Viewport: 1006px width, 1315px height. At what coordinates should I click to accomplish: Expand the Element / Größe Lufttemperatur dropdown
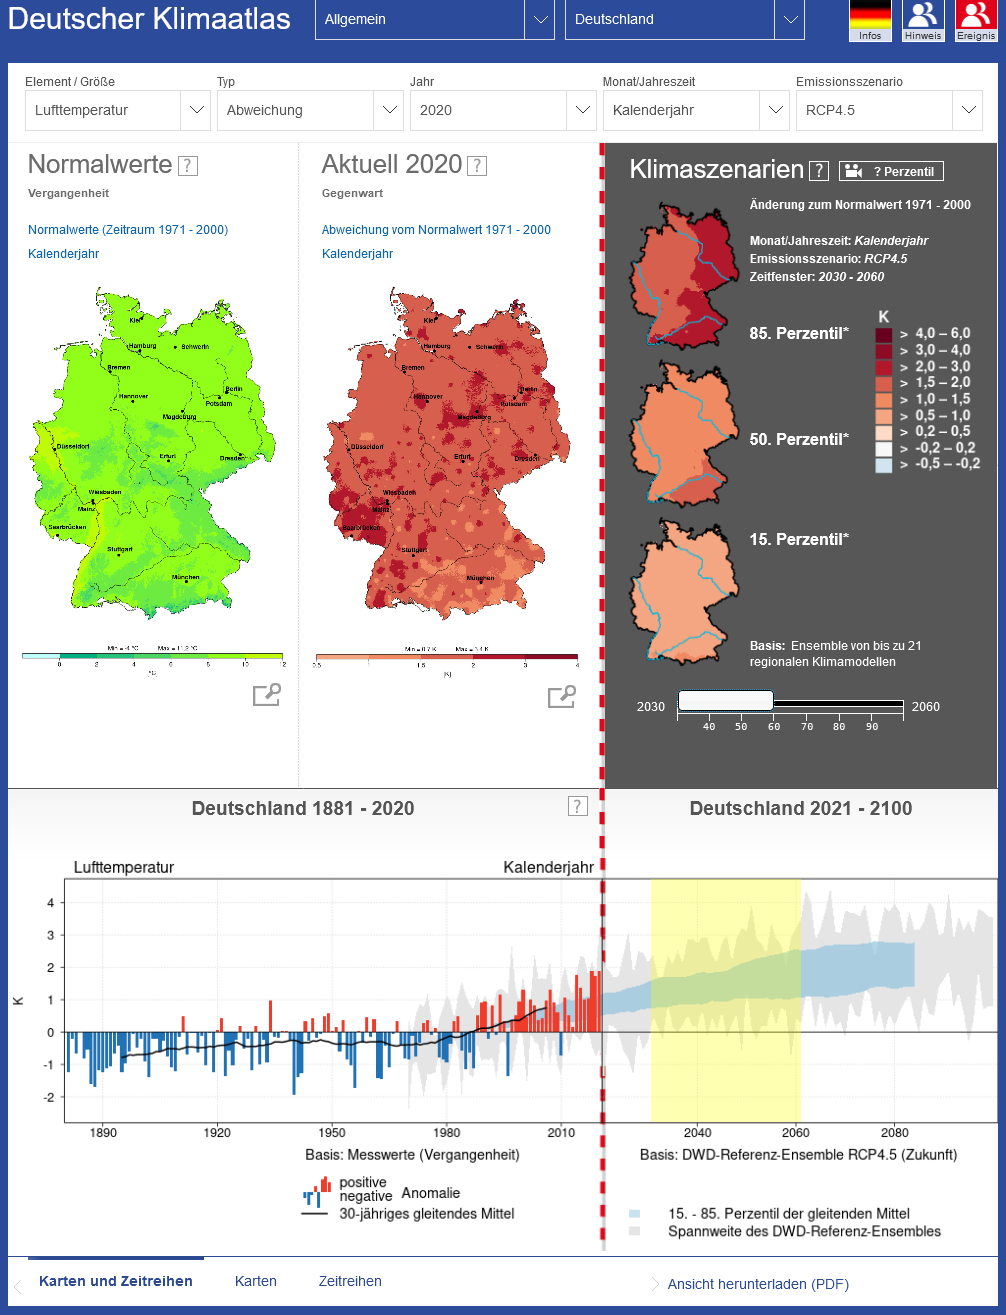(x=117, y=111)
